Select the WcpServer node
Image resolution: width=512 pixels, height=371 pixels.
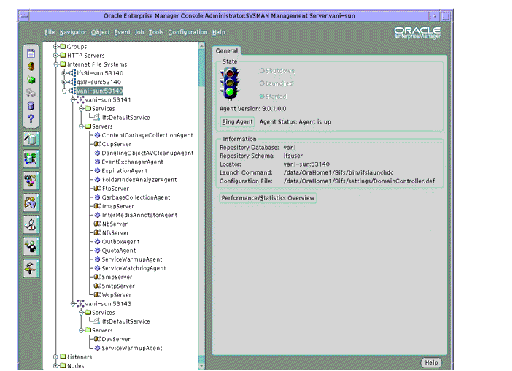(x=116, y=295)
